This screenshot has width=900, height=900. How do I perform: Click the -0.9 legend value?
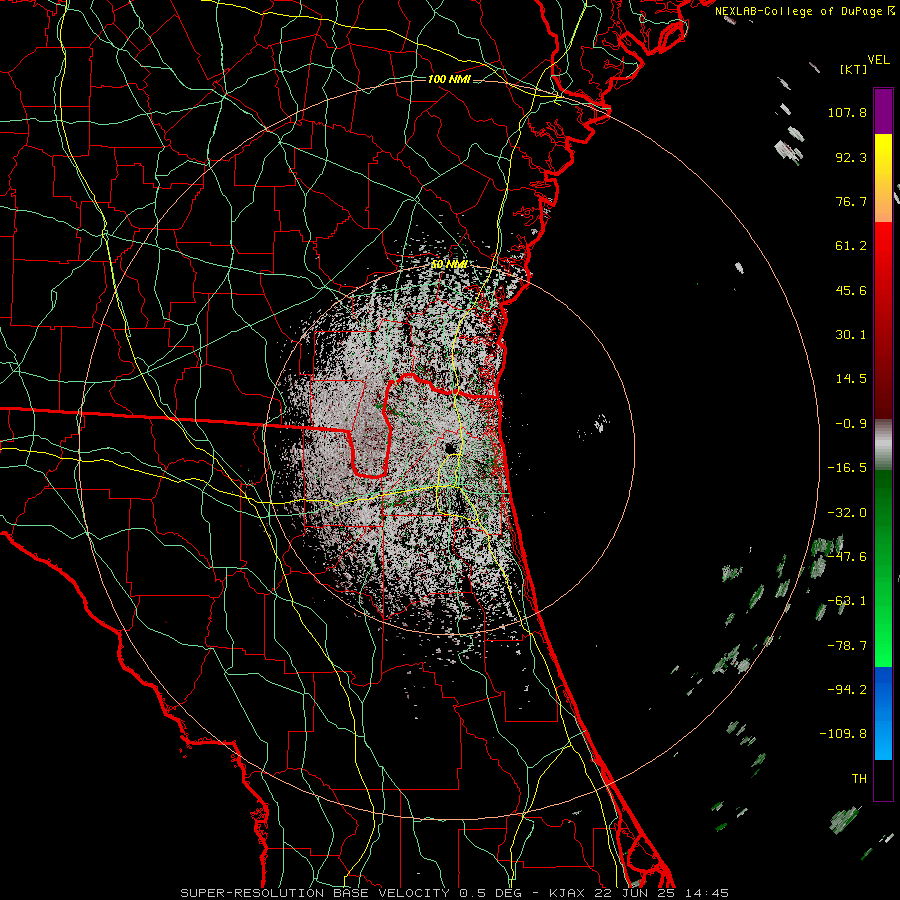coord(851,424)
